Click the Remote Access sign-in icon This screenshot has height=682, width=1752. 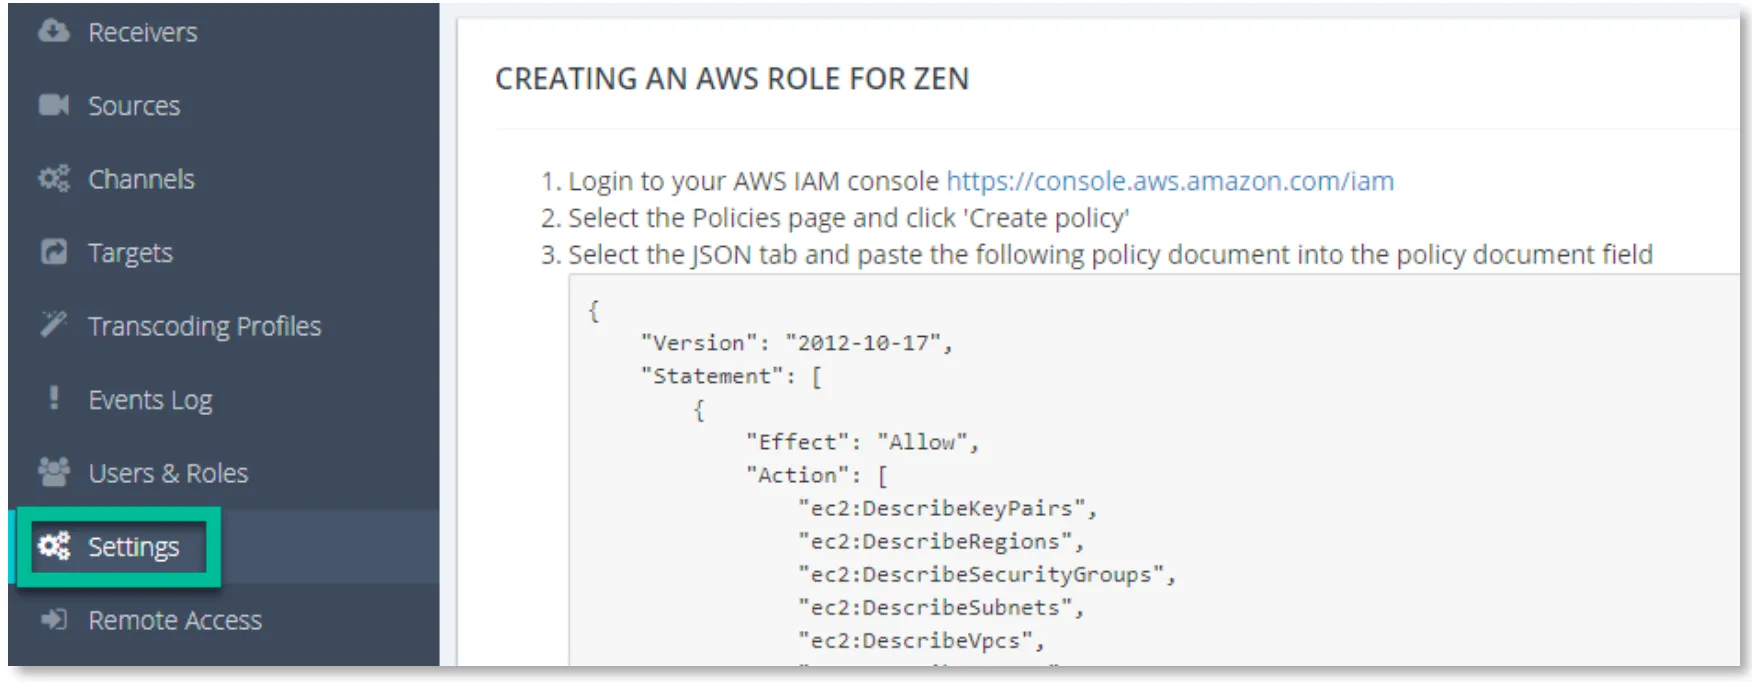[54, 620]
